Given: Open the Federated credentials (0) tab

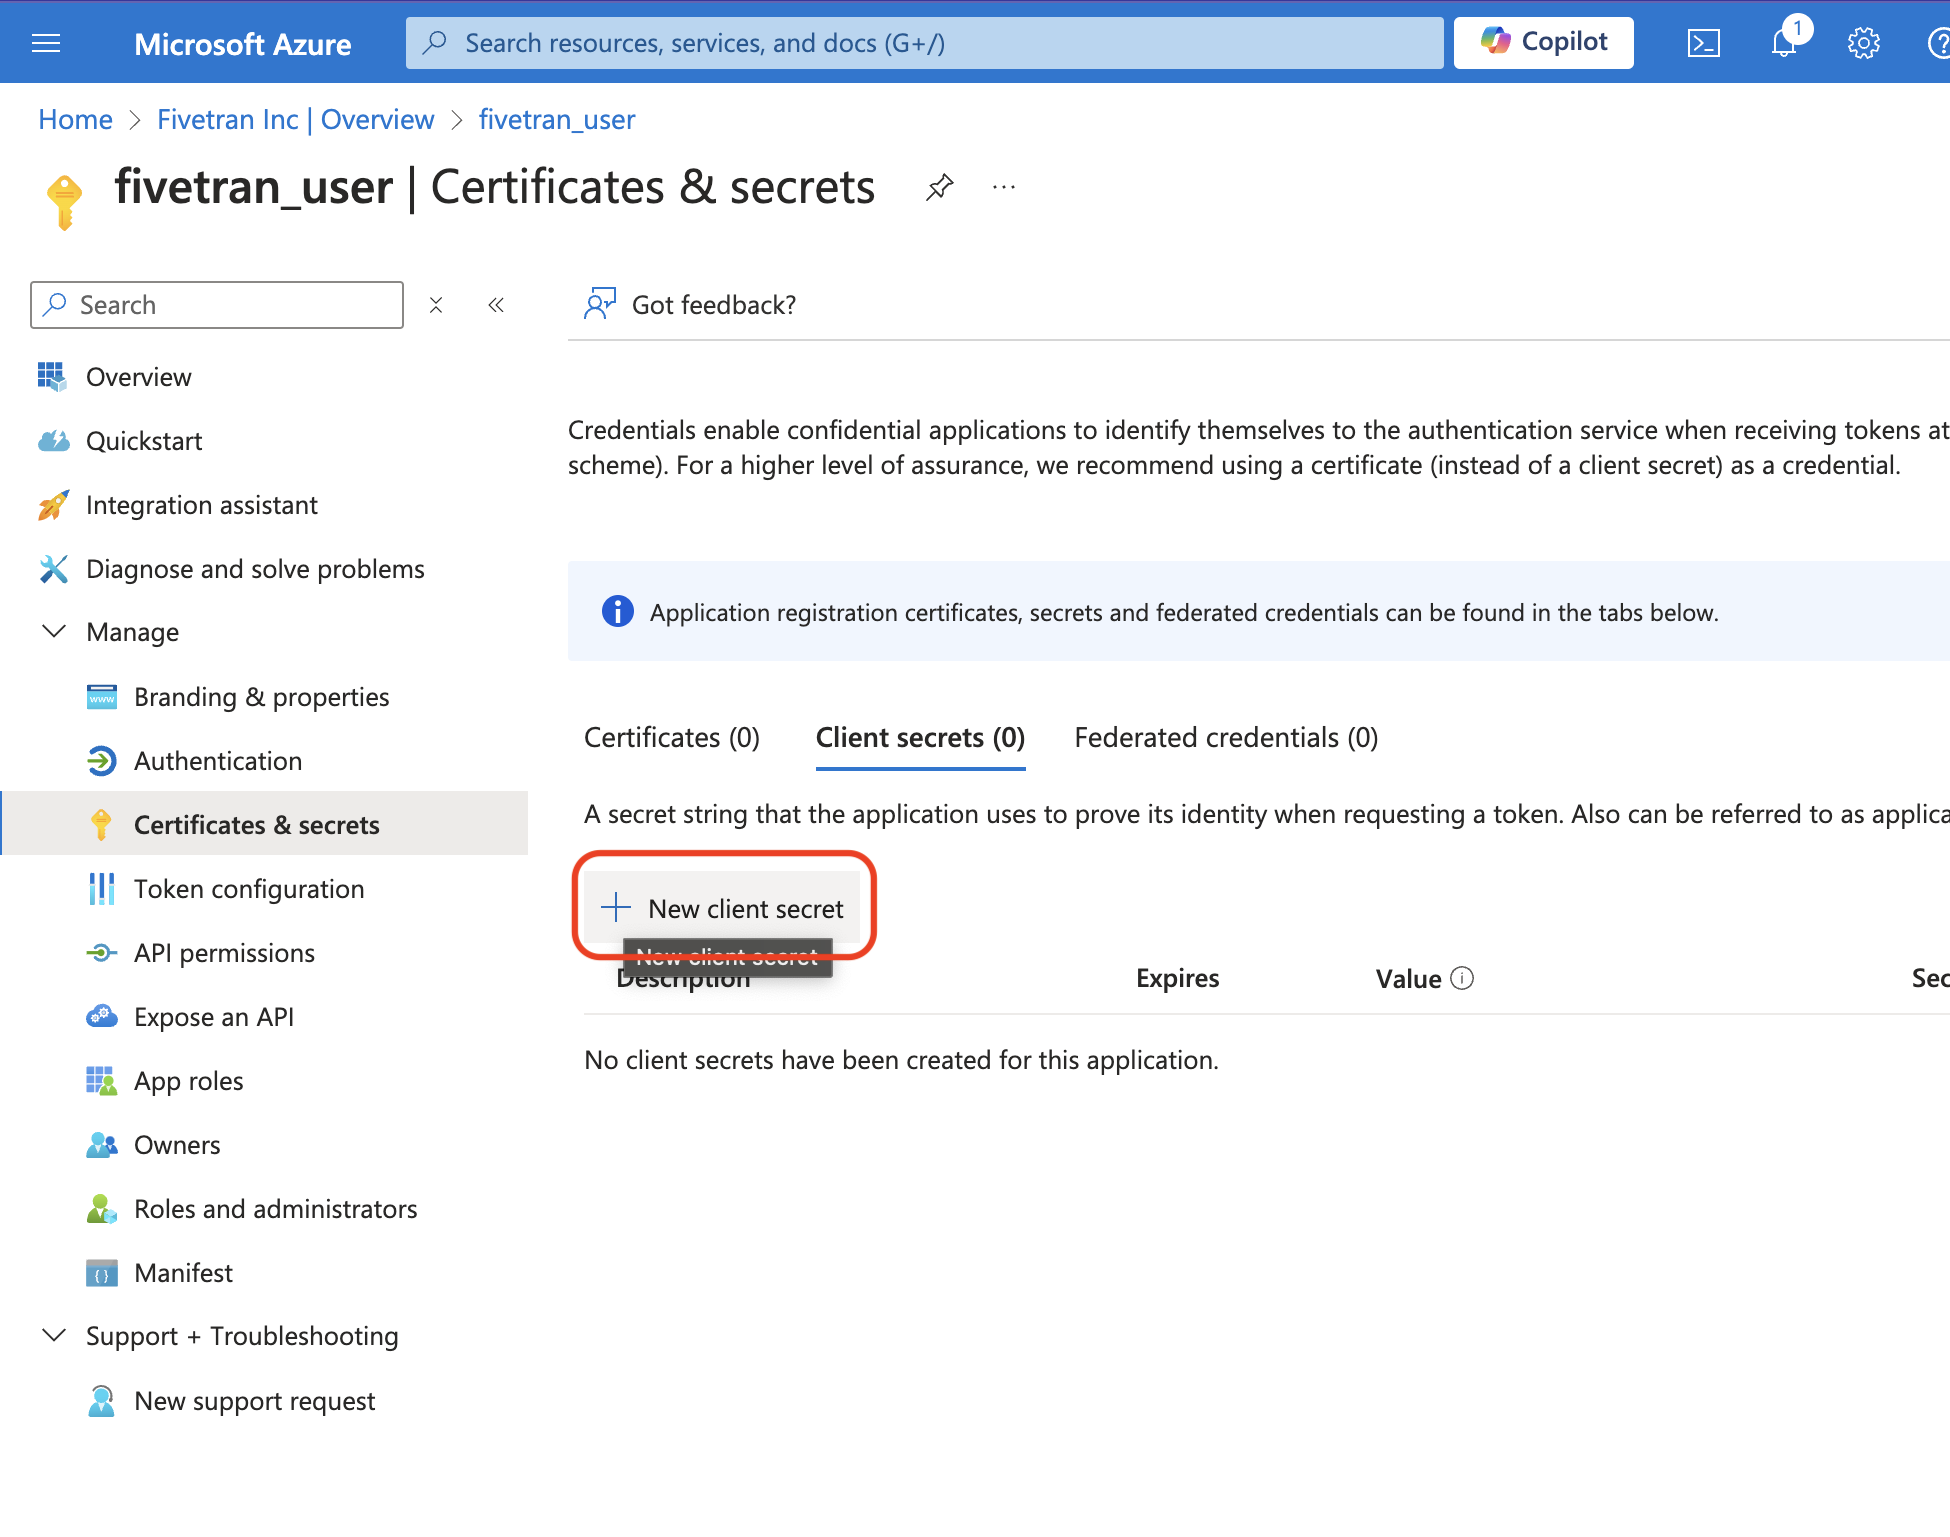Looking at the screenshot, I should pyautogui.click(x=1226, y=738).
